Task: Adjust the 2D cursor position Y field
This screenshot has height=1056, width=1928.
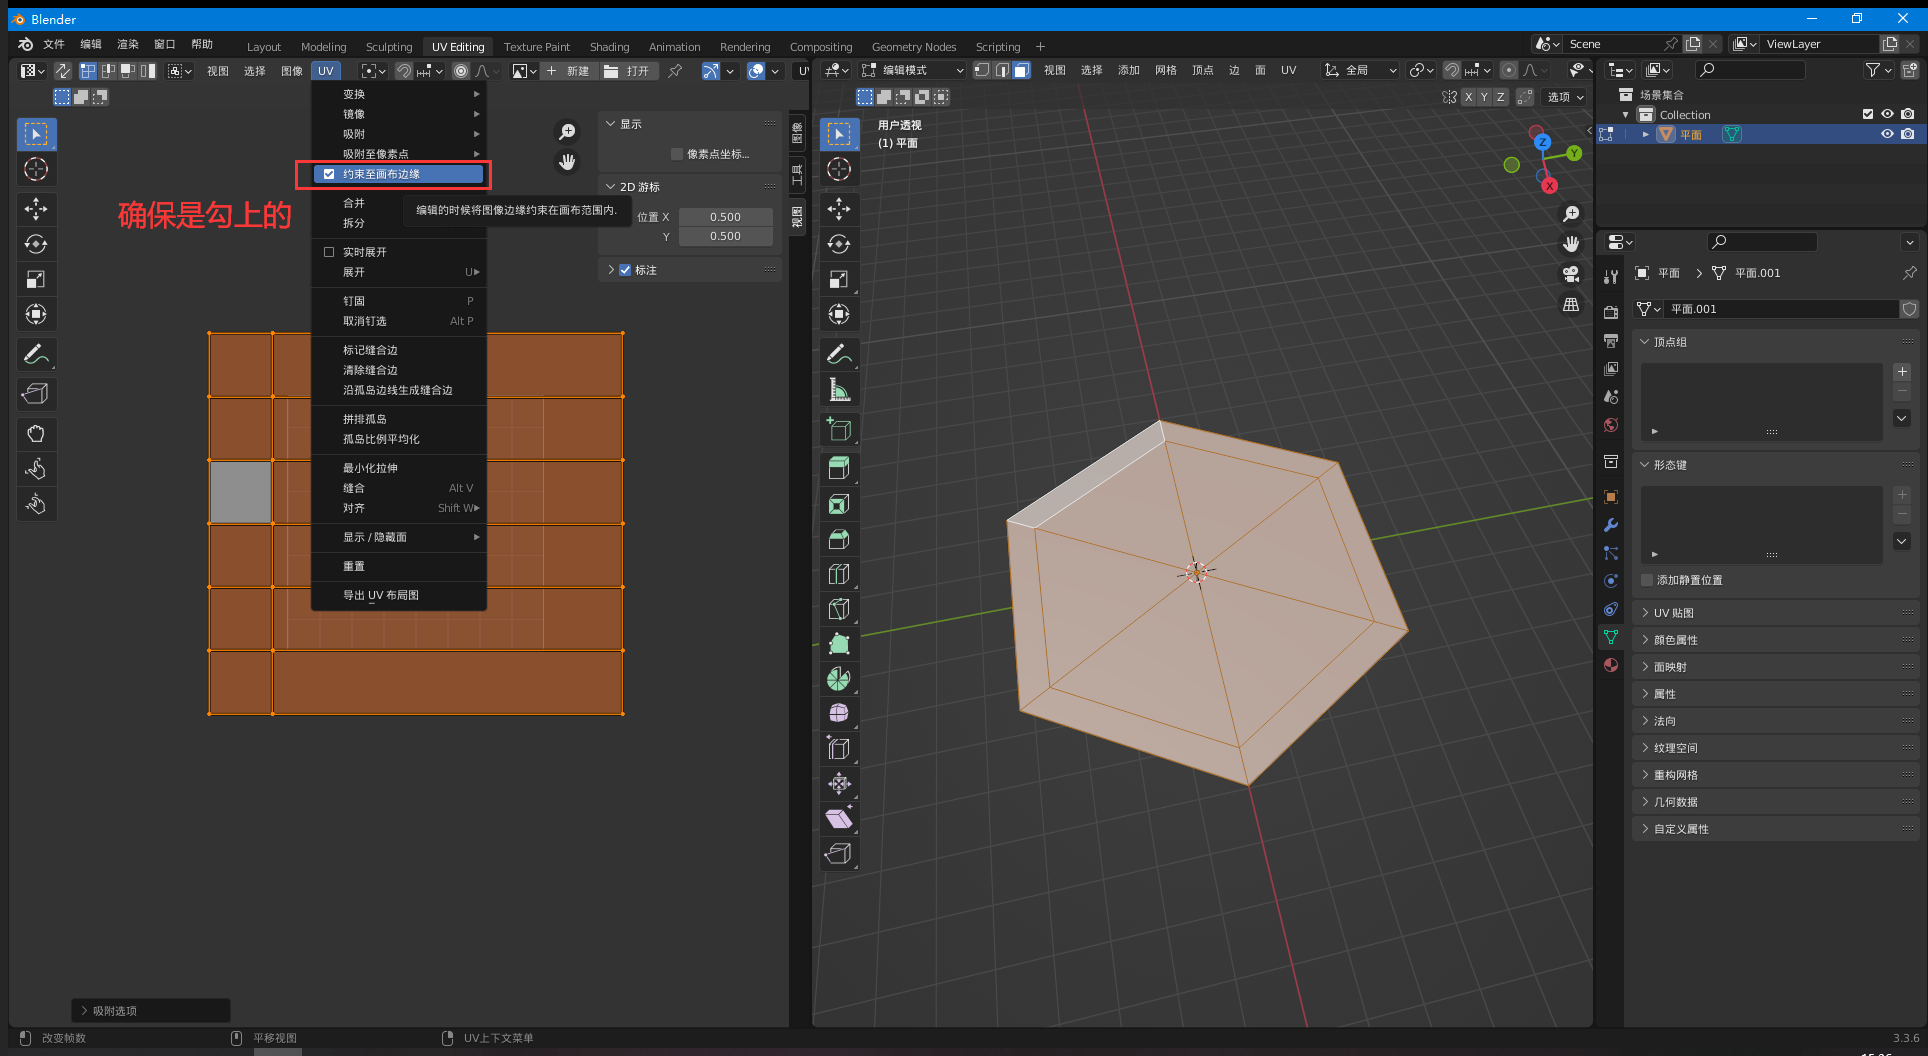Action: coord(726,237)
